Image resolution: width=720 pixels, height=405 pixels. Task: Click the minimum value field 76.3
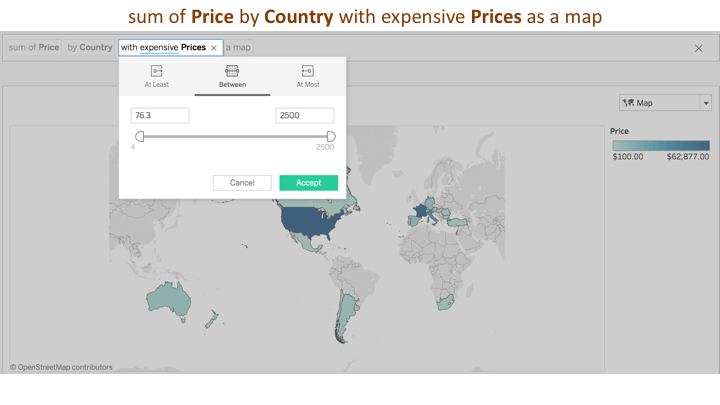click(160, 116)
